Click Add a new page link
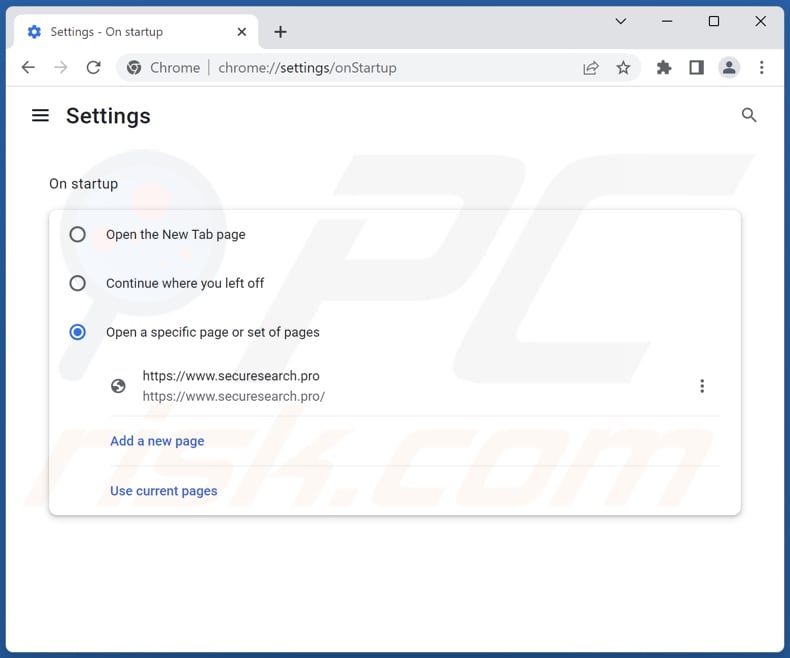 (157, 441)
